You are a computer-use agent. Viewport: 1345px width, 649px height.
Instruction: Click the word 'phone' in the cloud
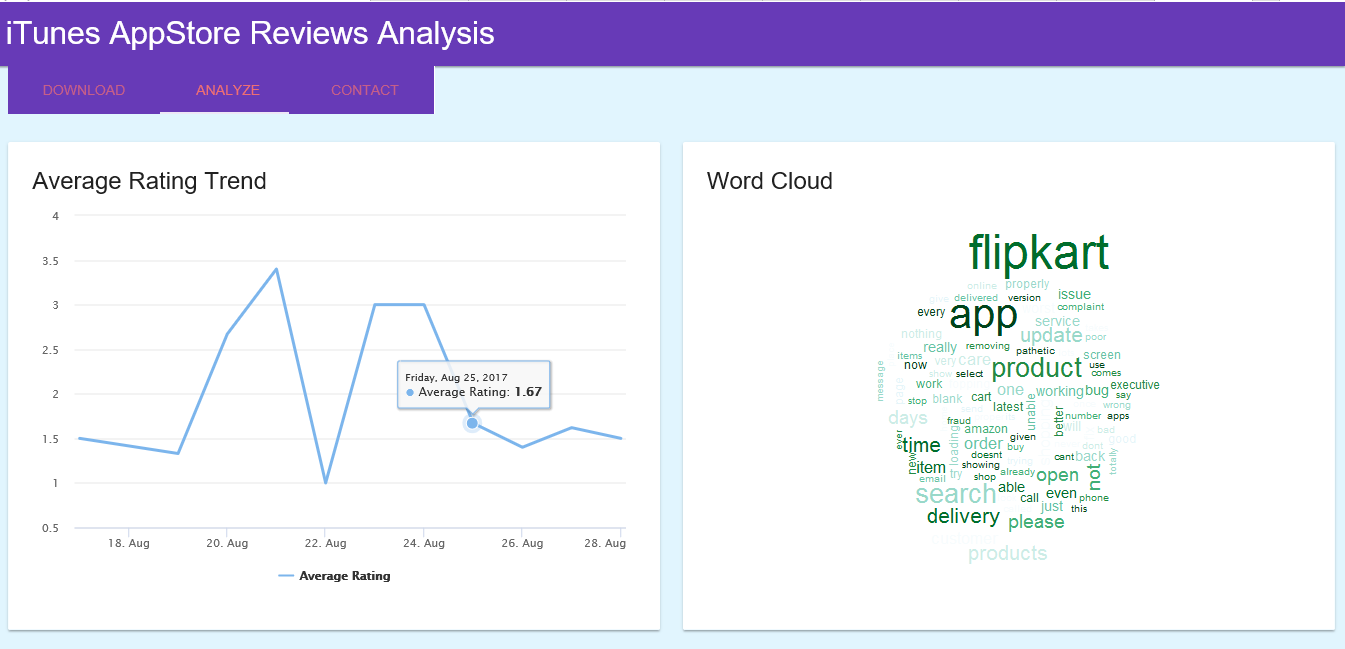[1094, 498]
